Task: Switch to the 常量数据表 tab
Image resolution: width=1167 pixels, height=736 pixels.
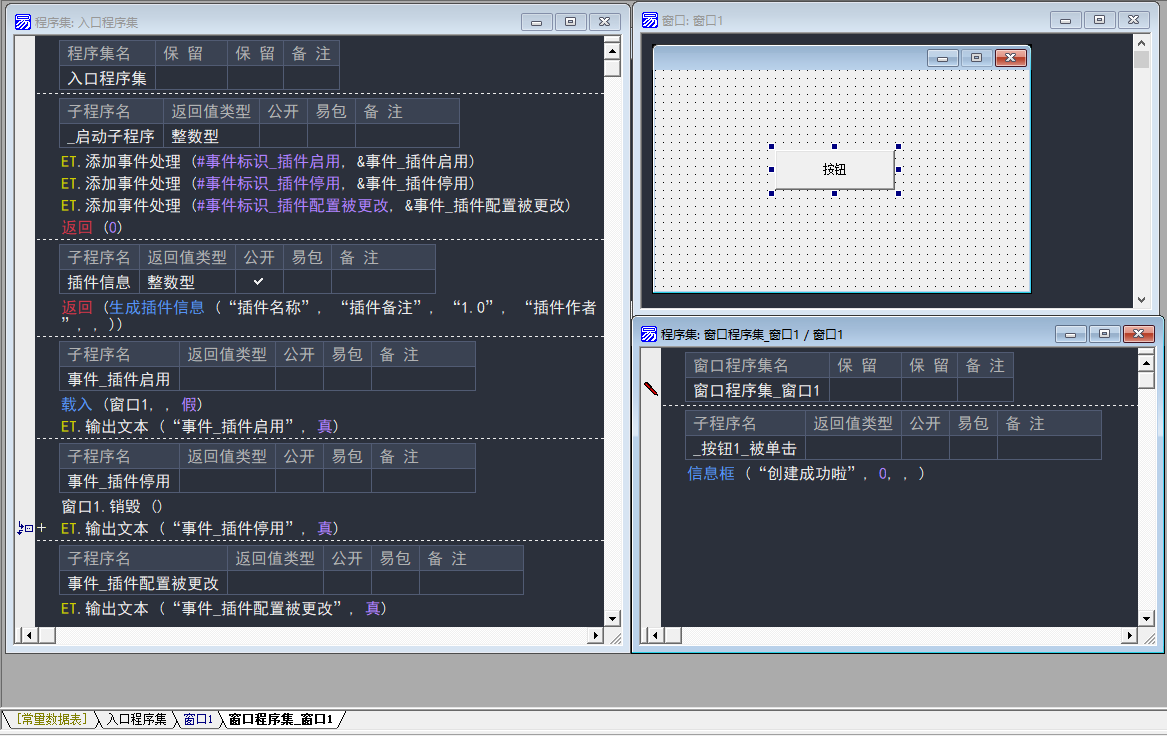Action: tap(51, 719)
